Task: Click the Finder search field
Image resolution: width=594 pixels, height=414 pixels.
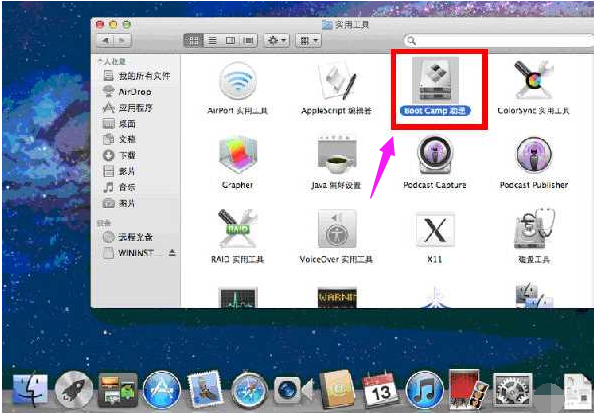Action: [x=498, y=40]
